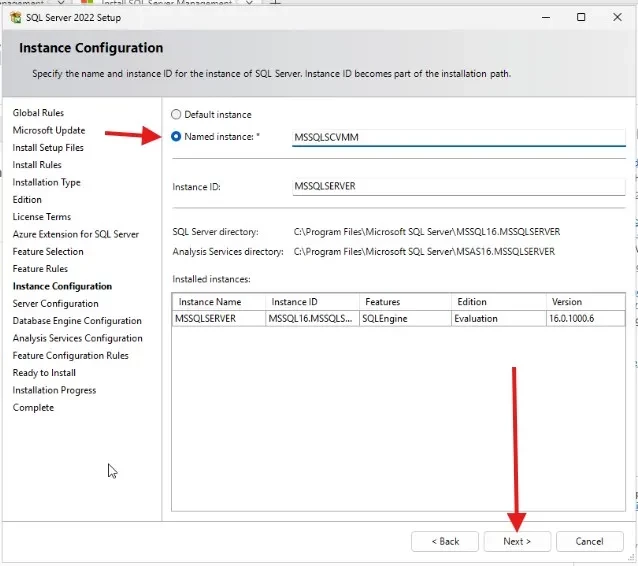Click Feature Configuration Rules step

point(70,356)
